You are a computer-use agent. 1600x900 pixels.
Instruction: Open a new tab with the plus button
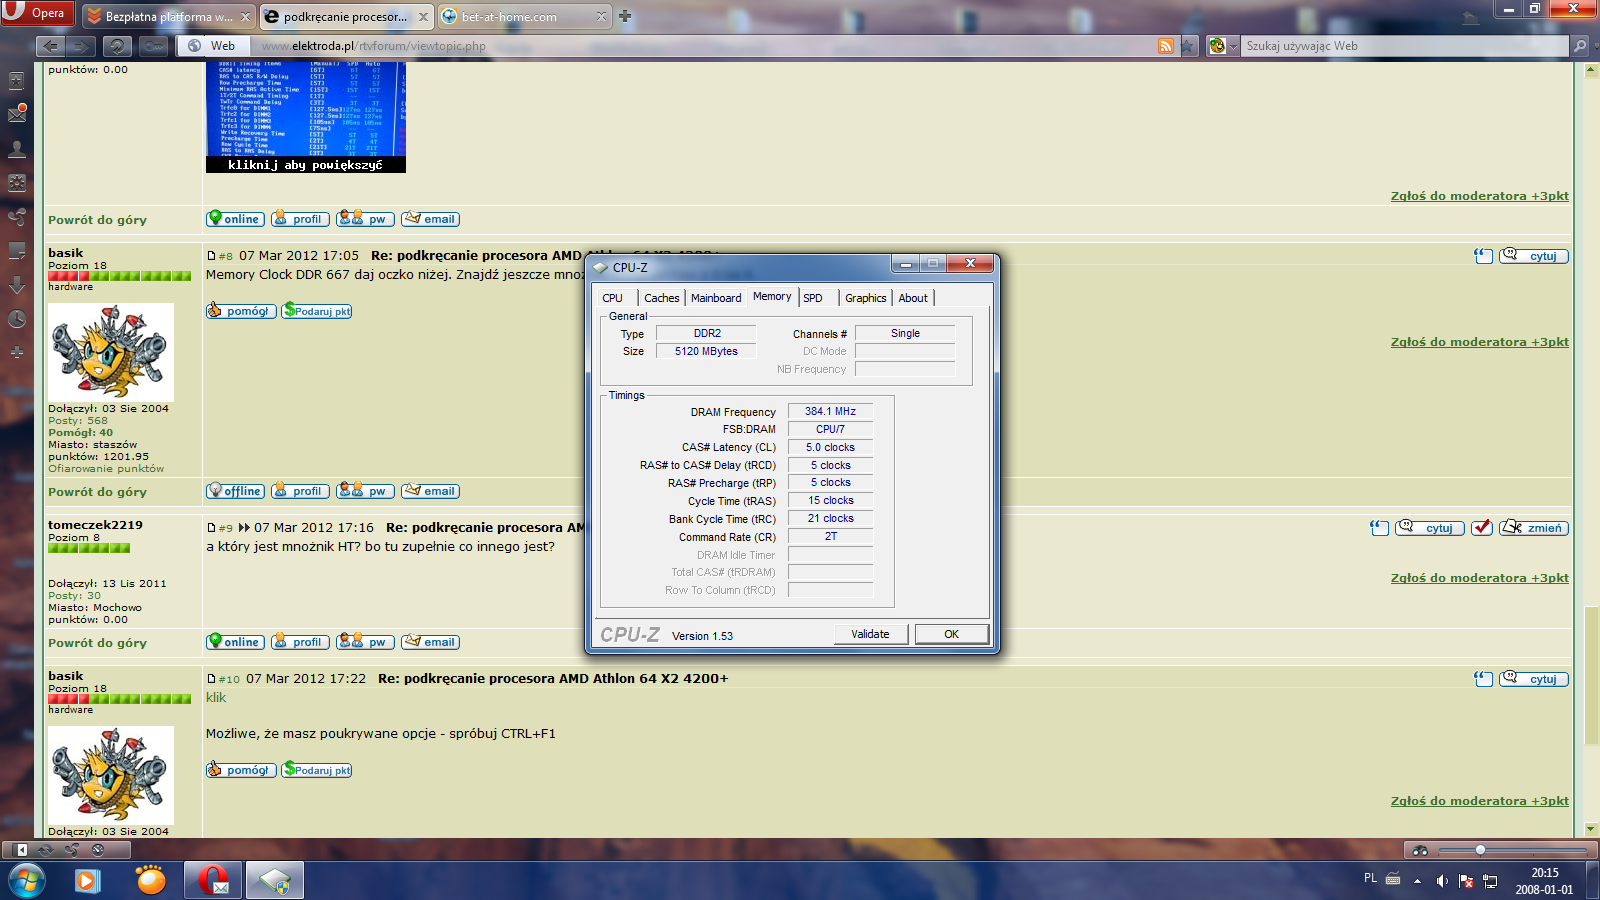[625, 16]
